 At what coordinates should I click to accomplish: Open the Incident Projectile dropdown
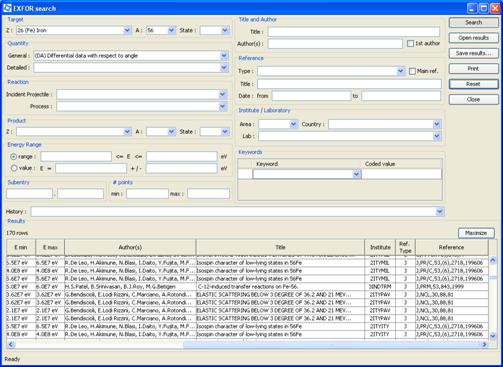(x=223, y=94)
